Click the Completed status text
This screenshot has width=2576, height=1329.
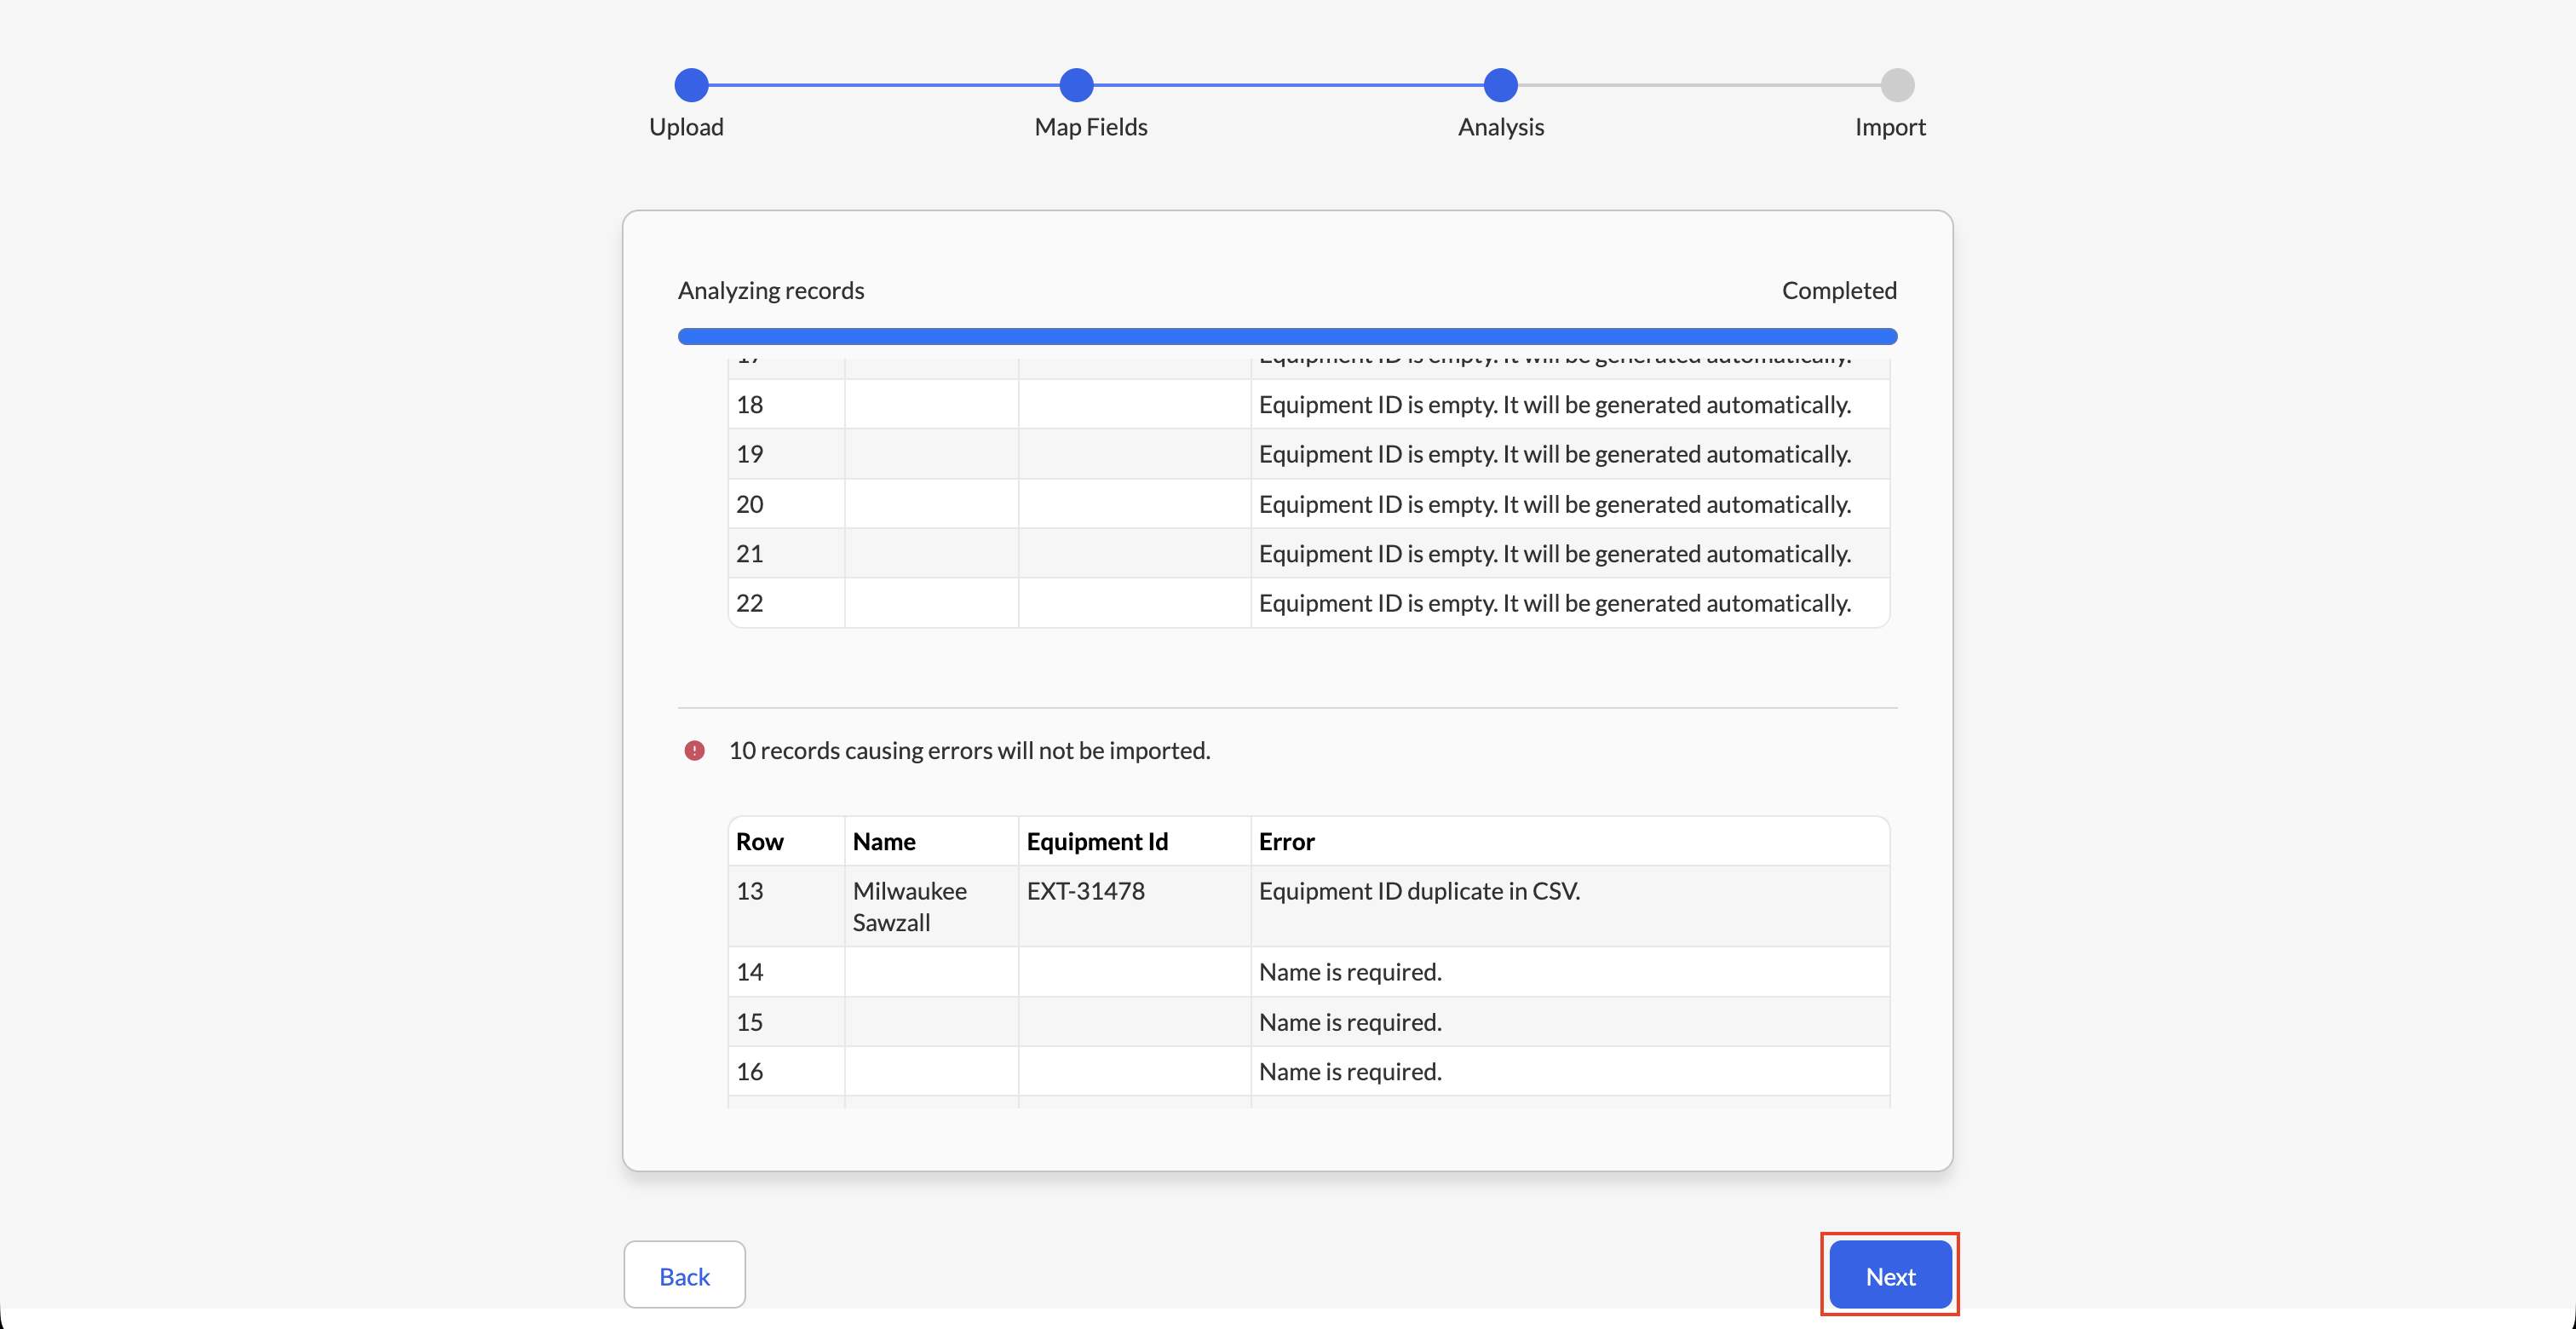[x=1839, y=290]
